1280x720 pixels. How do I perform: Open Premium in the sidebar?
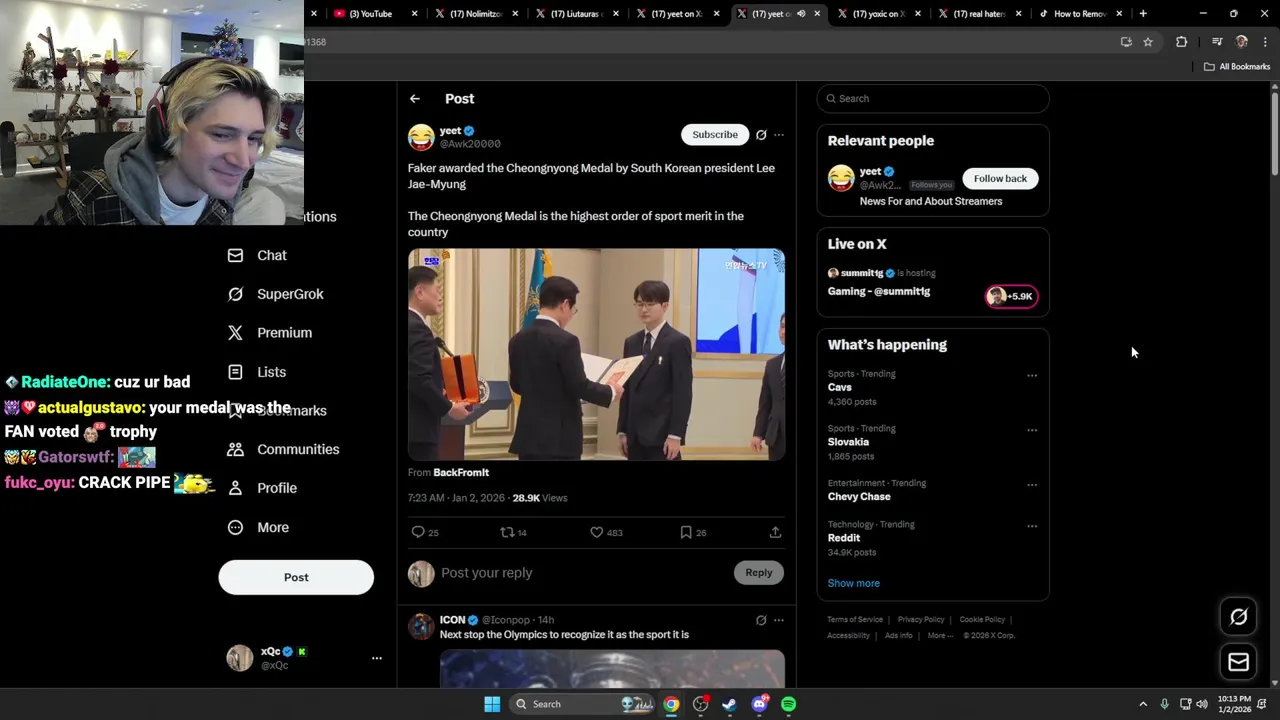270,333
